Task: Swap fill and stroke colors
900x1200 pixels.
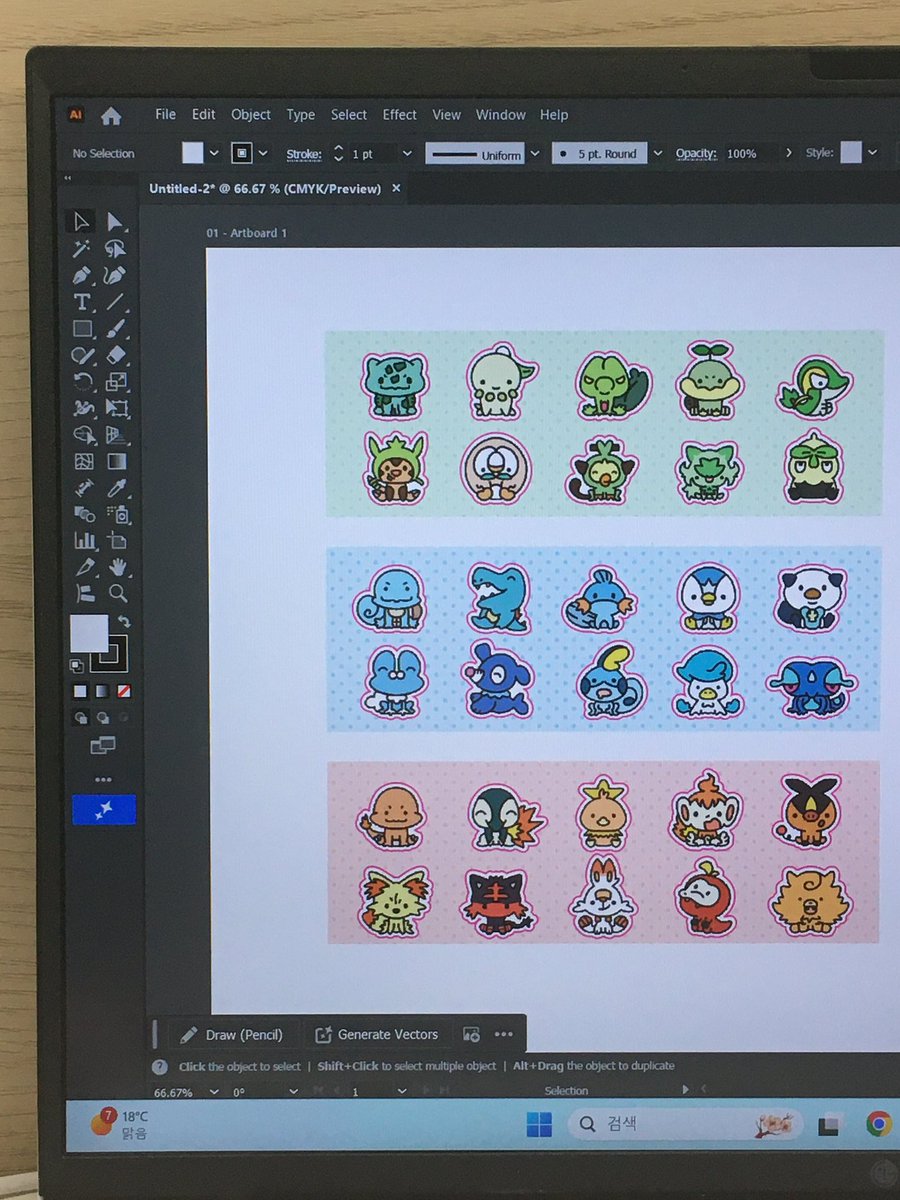Action: pos(124,622)
